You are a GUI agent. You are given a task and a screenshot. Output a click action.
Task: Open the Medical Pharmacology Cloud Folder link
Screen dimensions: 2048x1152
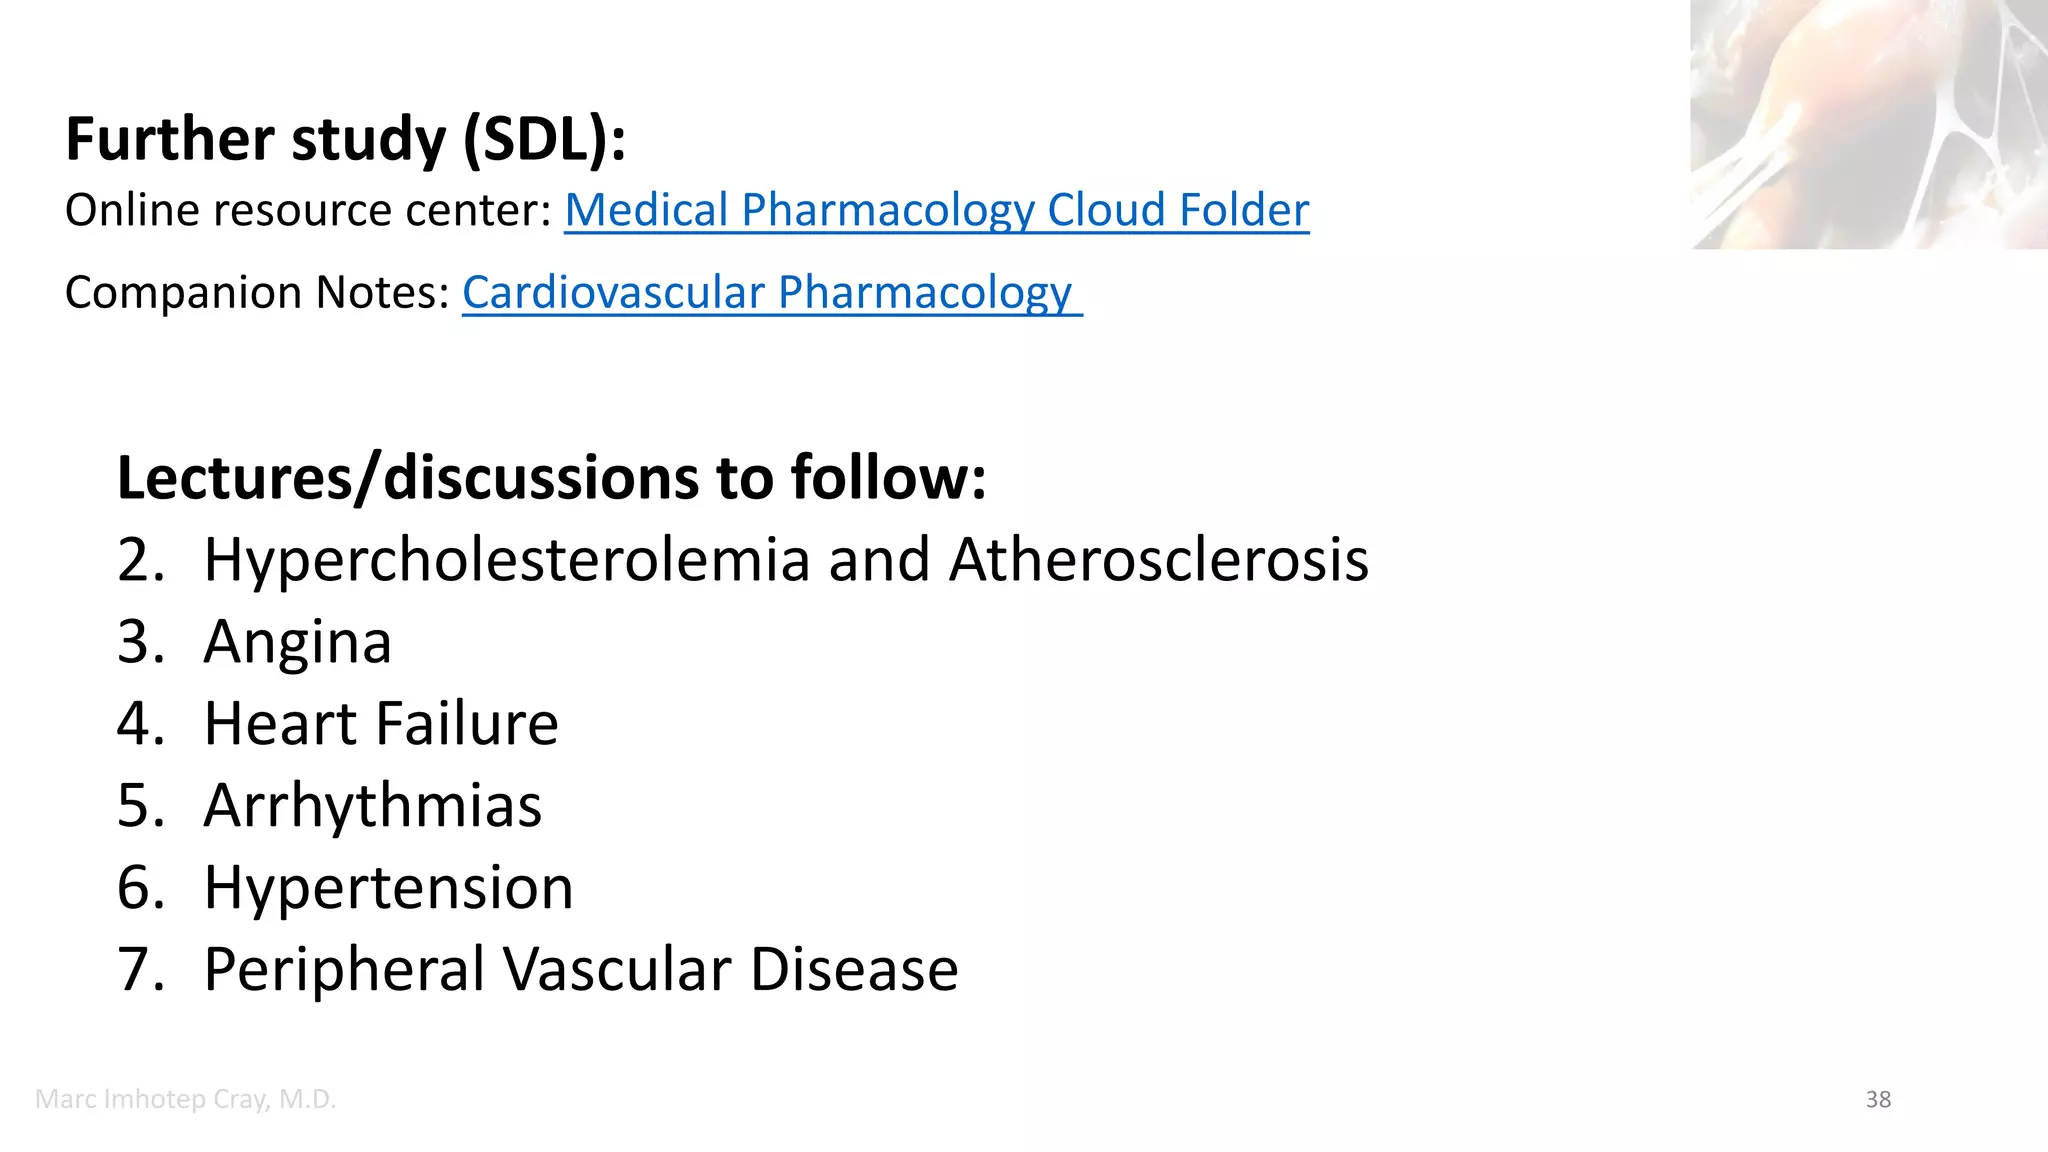point(936,211)
